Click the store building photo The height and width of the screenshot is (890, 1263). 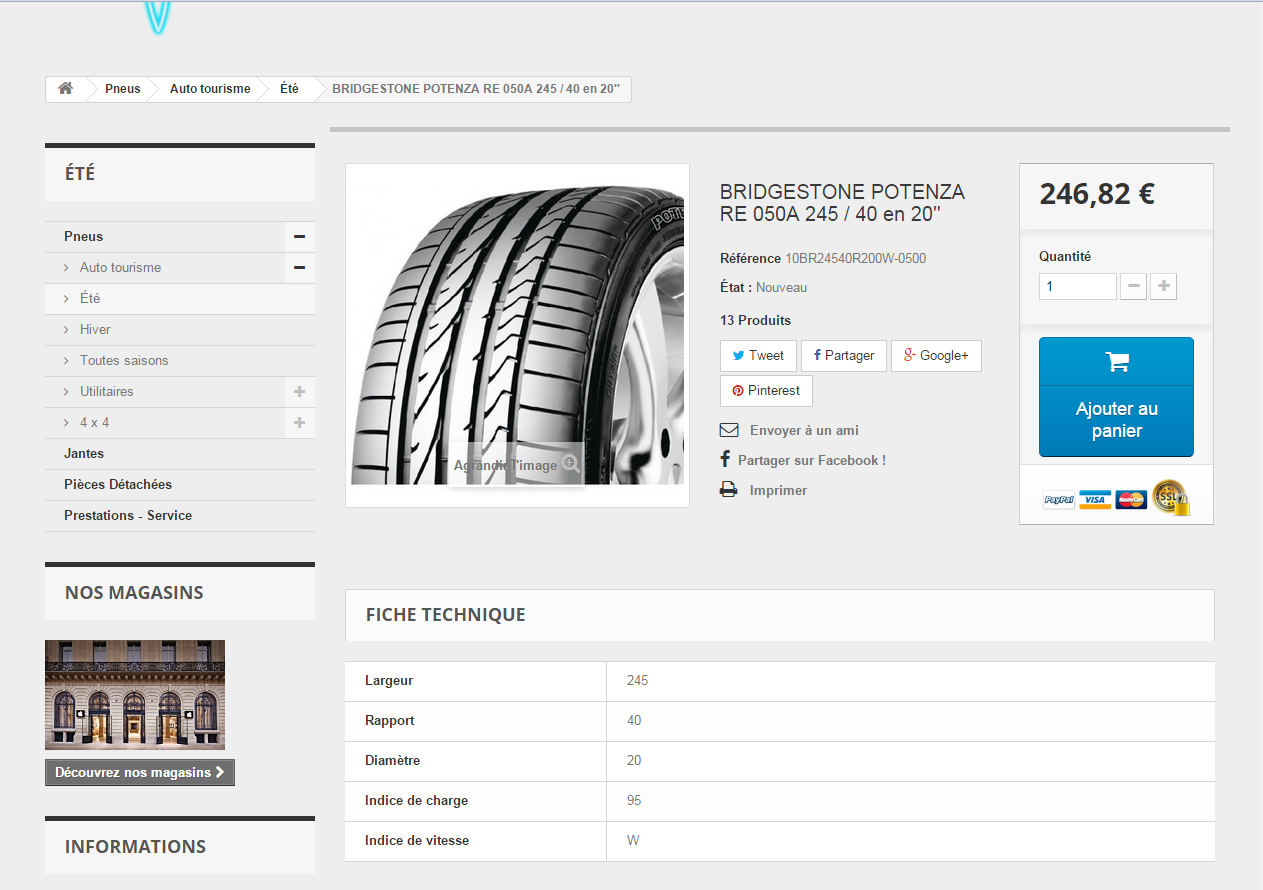click(x=135, y=695)
